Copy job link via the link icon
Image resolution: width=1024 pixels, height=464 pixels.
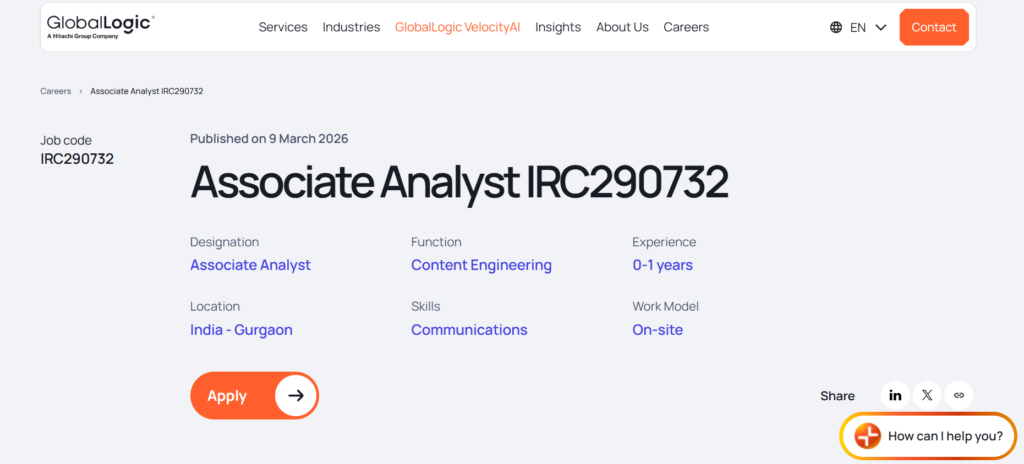coord(959,395)
